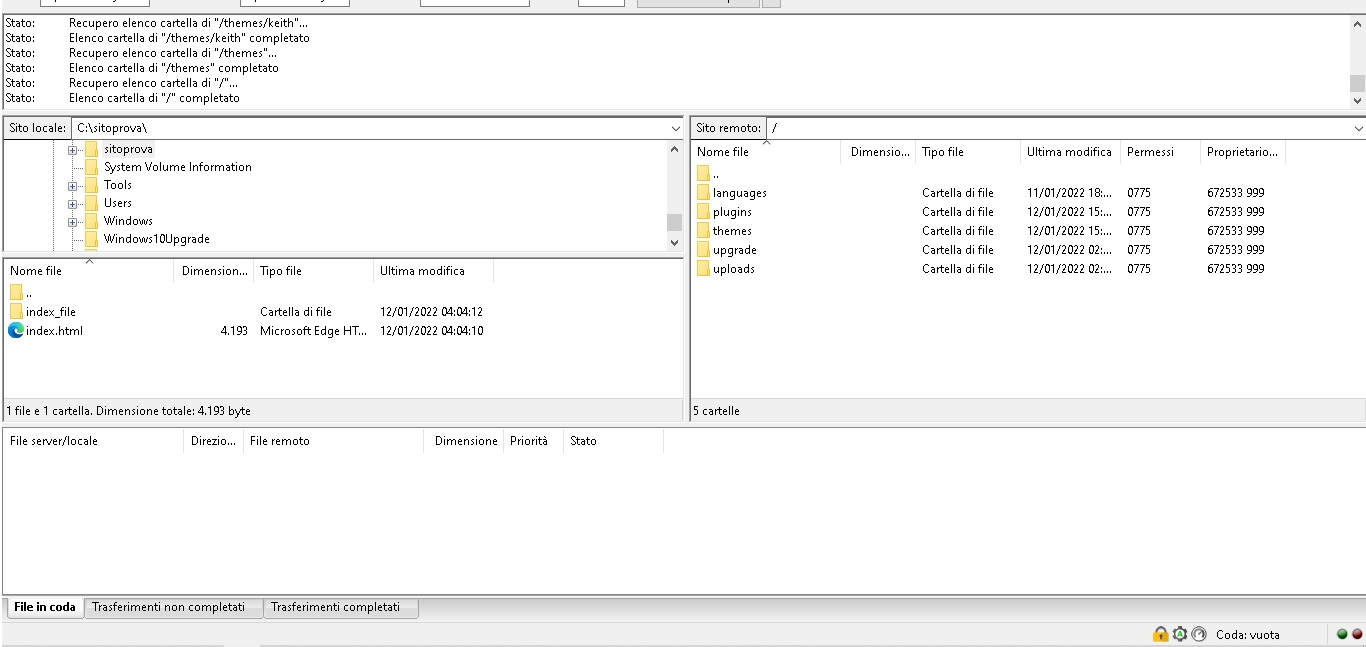Click the log pane scroll-down arrow

(x=1357, y=100)
